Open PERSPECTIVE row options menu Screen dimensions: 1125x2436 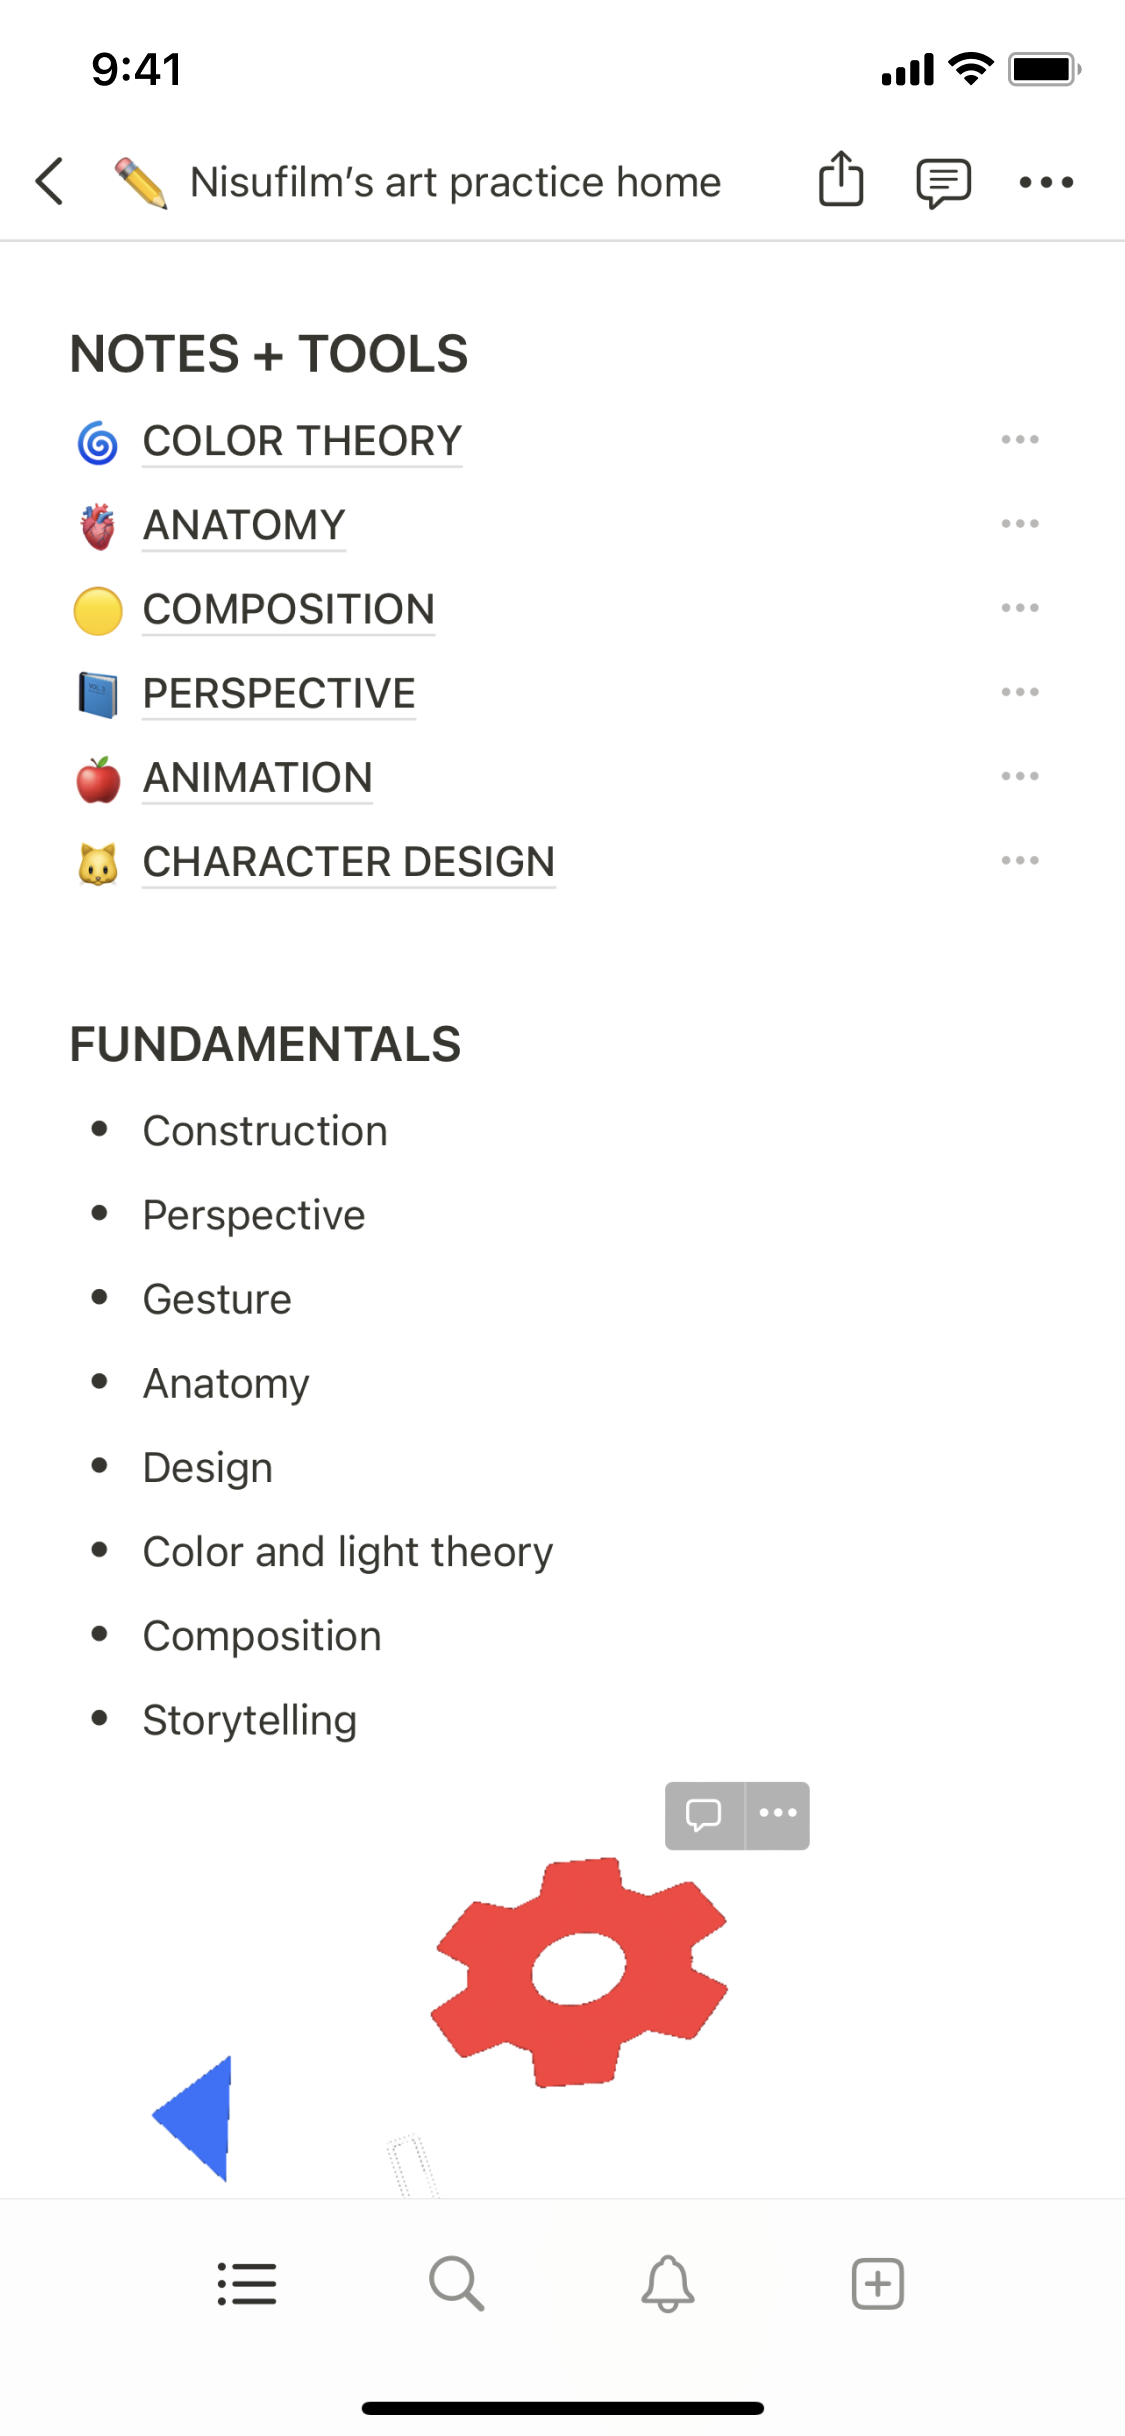(1020, 692)
